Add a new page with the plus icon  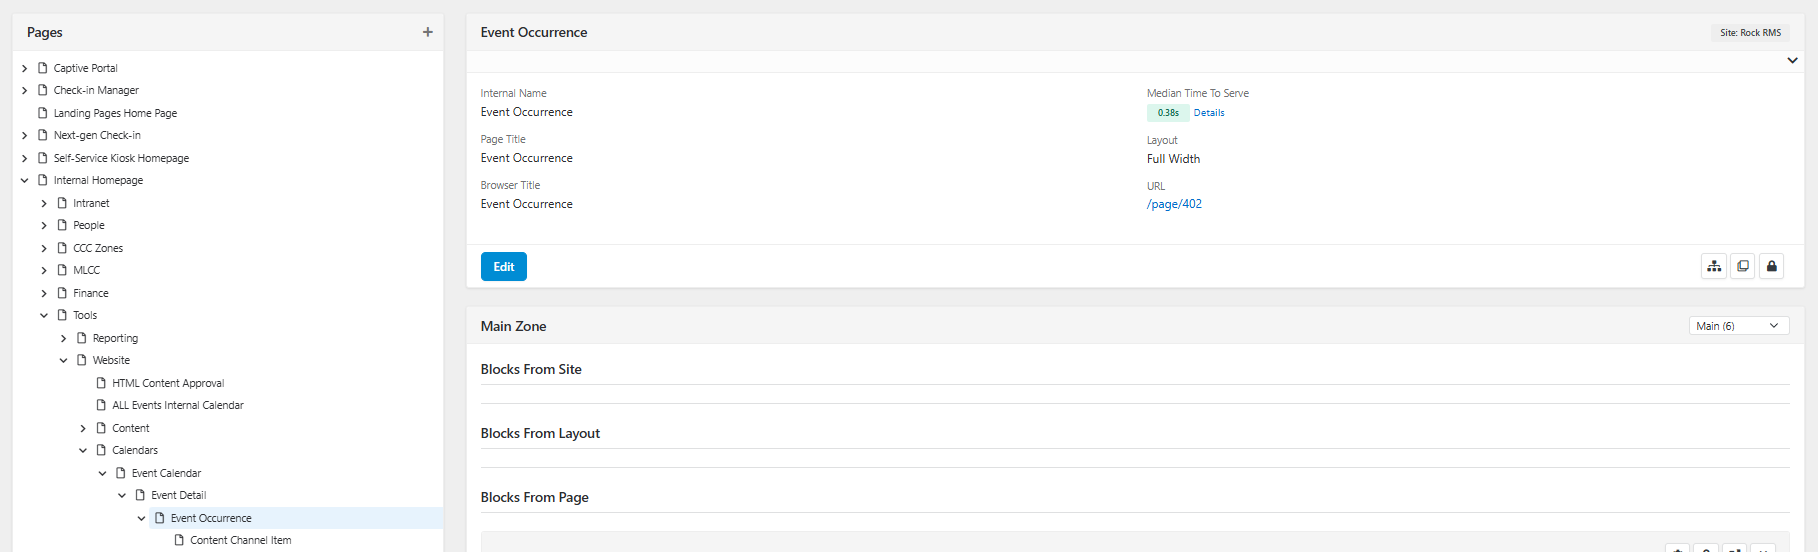(428, 32)
